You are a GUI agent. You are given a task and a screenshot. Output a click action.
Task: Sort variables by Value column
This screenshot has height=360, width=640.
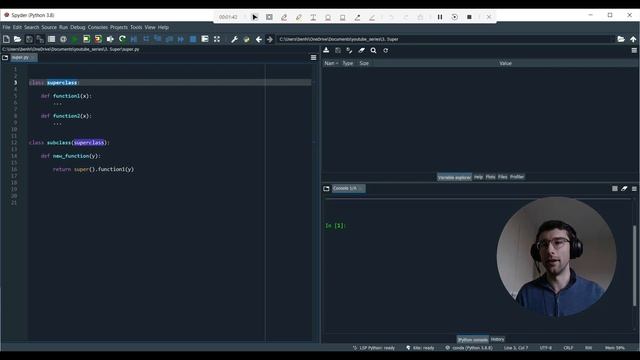pos(505,63)
